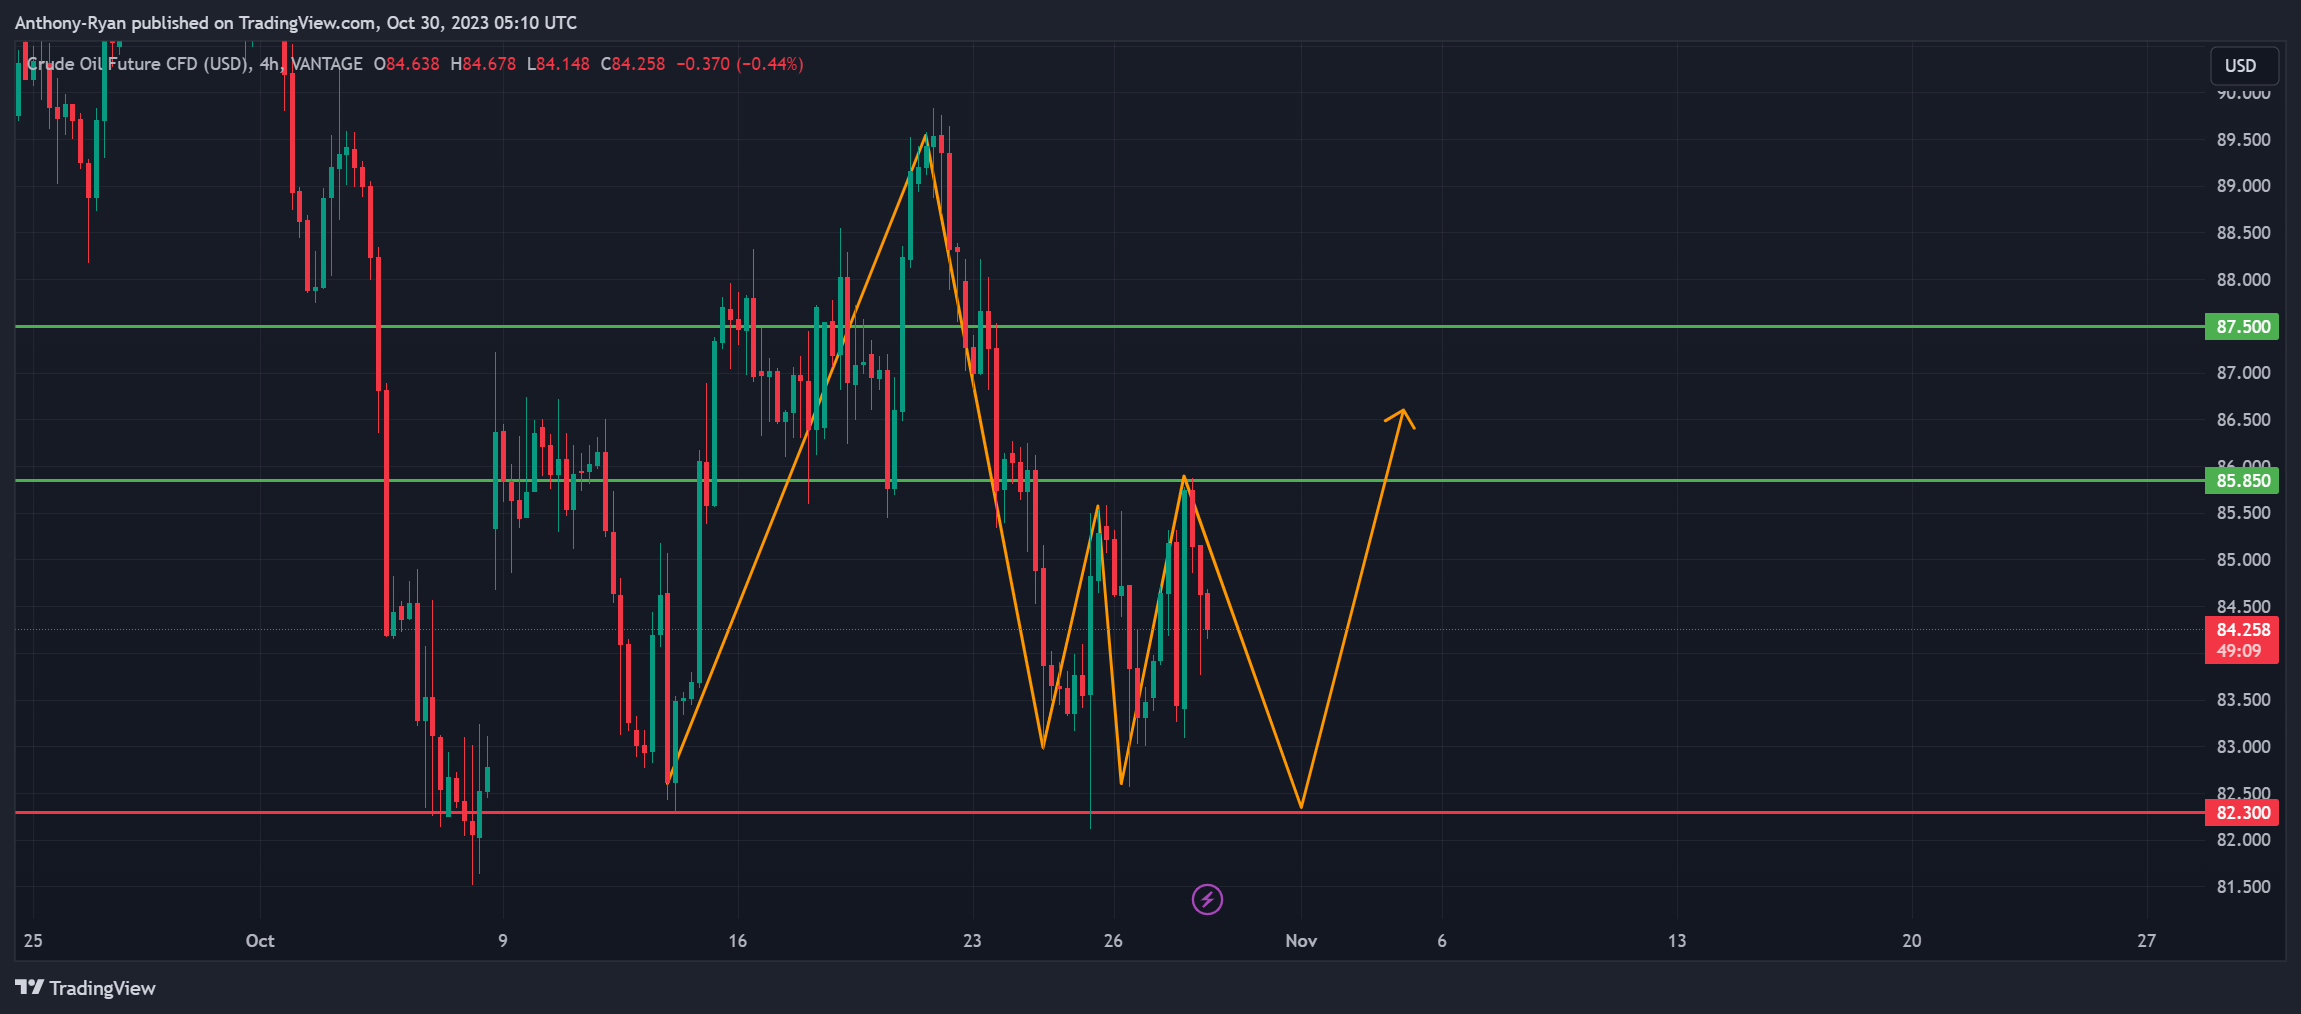Viewport: 2301px width, 1014px height.
Task: Click the 88.500 price scale label
Action: [x=2243, y=233]
